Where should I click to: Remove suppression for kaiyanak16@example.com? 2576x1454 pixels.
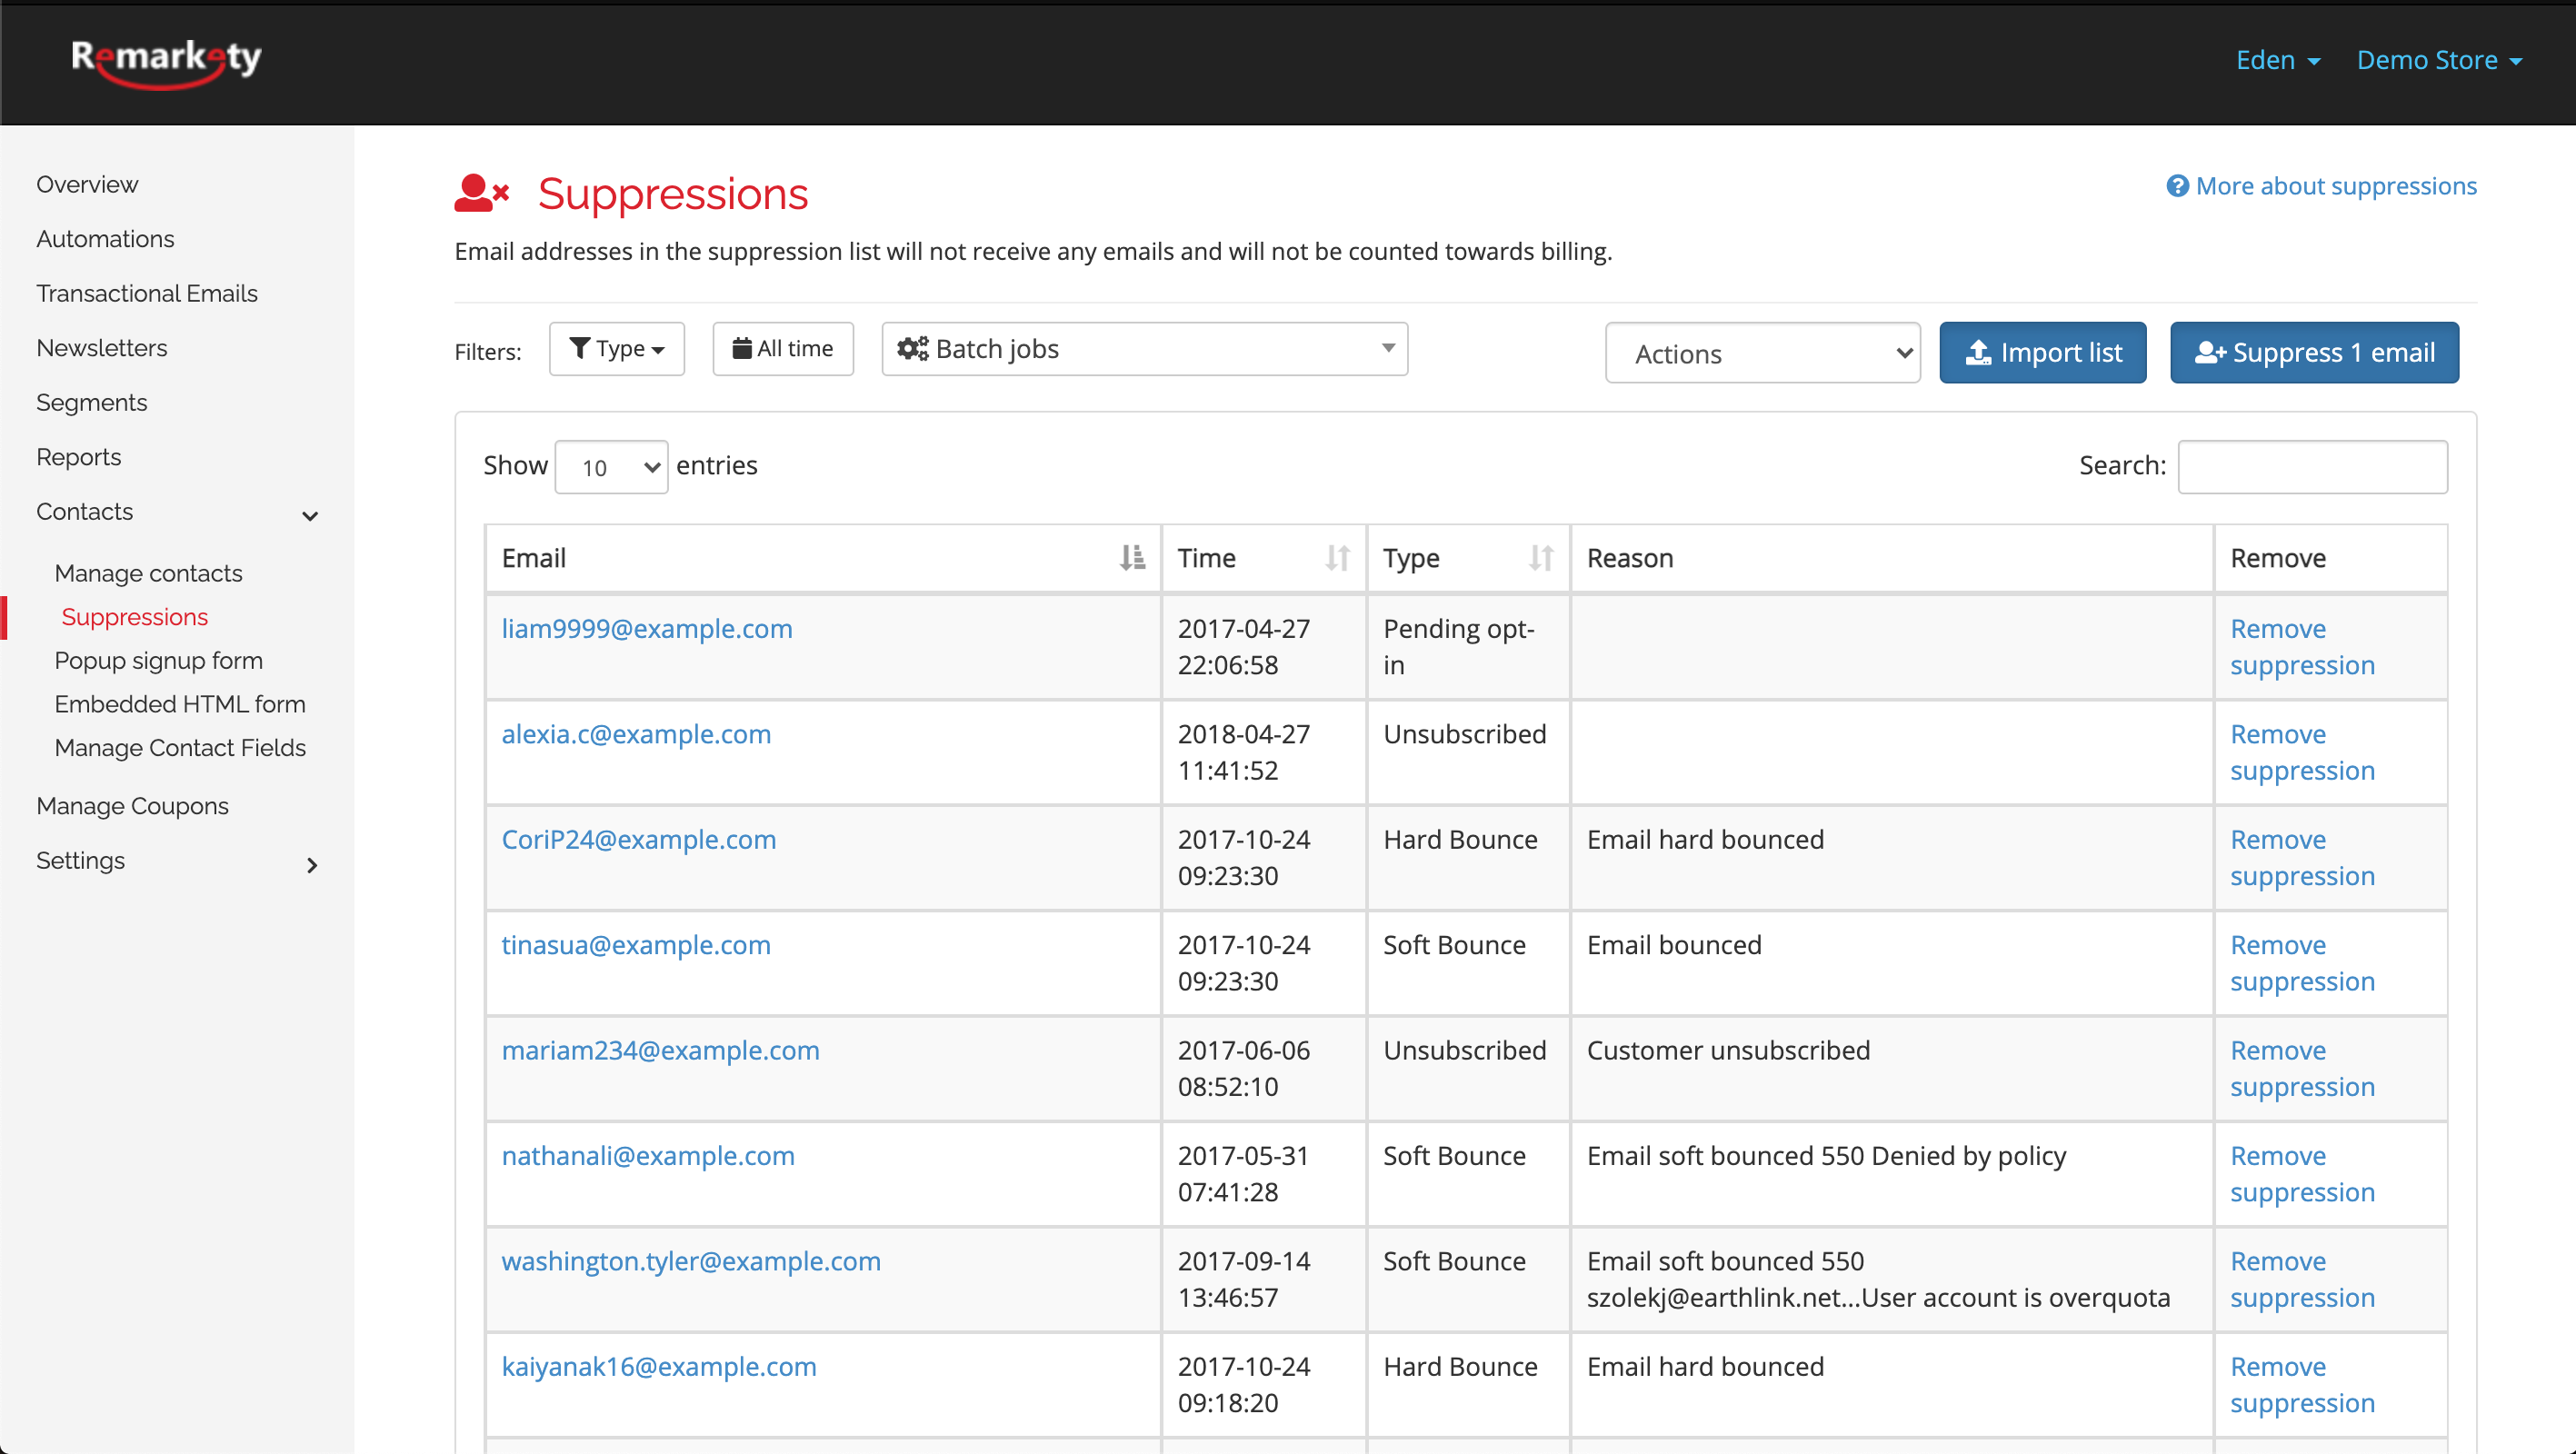point(2303,1385)
